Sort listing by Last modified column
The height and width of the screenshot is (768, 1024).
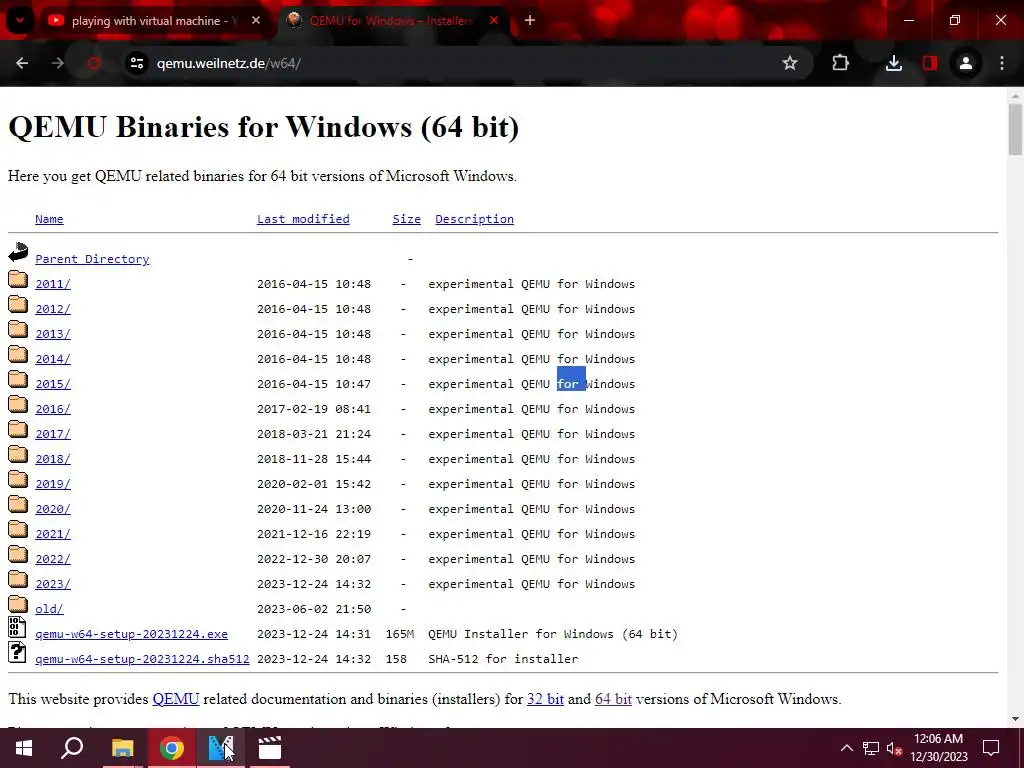point(303,219)
